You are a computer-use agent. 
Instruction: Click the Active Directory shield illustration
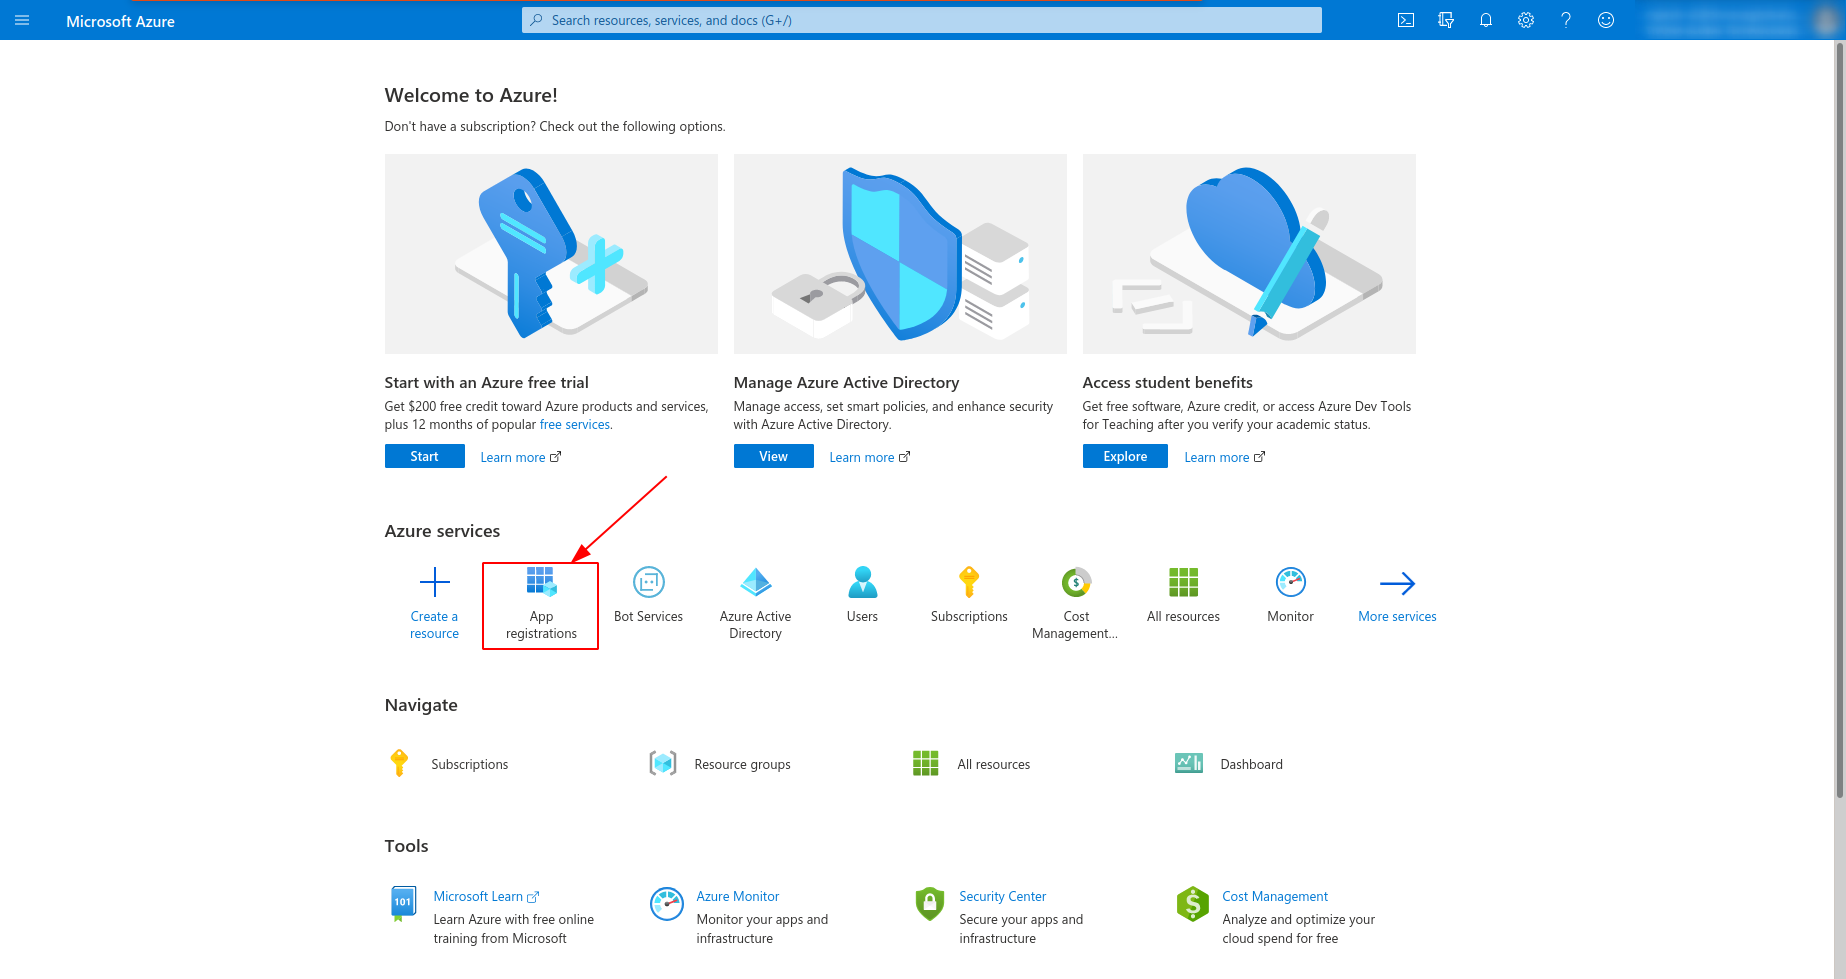pos(900,253)
